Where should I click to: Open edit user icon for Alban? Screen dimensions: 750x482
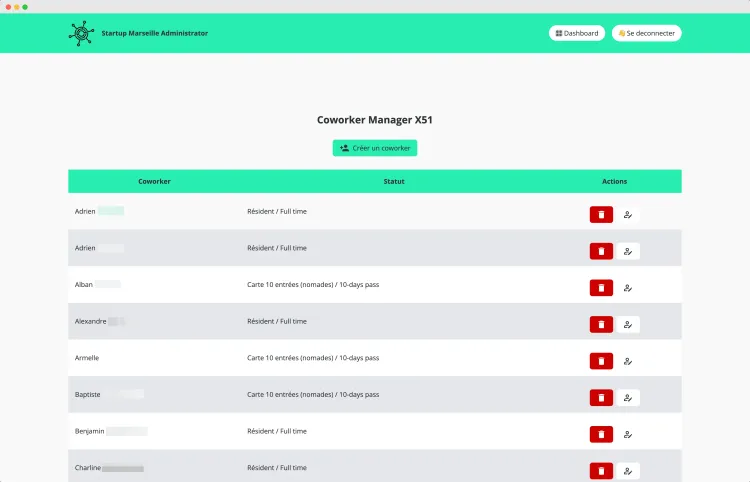[x=628, y=288]
